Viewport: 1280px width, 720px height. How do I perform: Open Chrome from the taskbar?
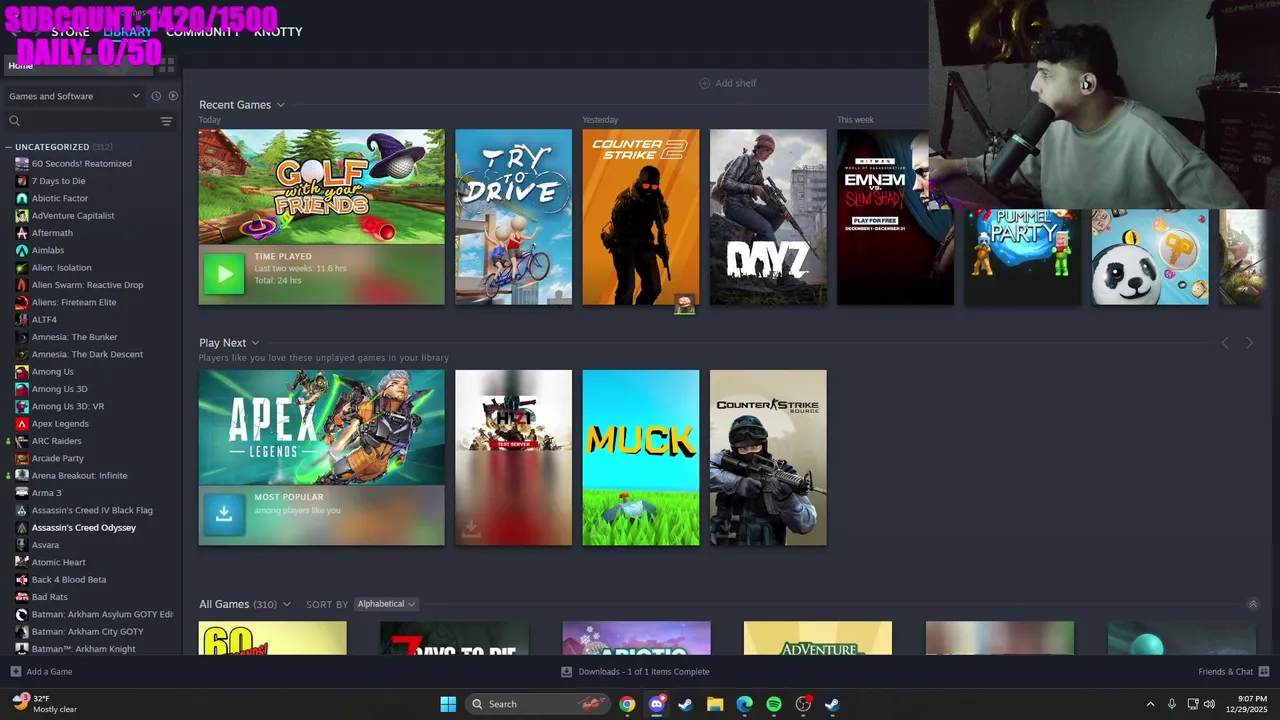(627, 704)
